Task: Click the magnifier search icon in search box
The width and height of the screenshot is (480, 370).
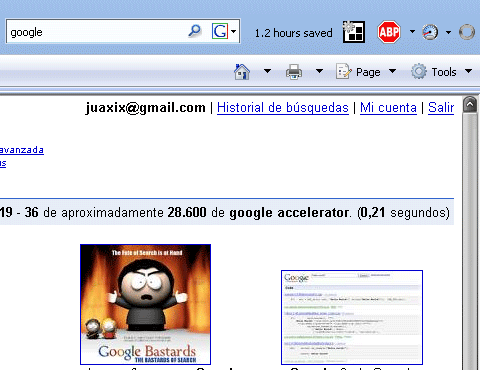Action: [195, 31]
